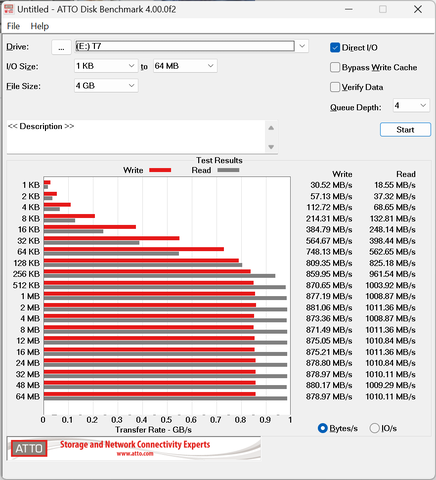The width and height of the screenshot is (436, 480).
Task: Open the minimum I/O Size 1 KB dropdown
Action: [x=106, y=66]
